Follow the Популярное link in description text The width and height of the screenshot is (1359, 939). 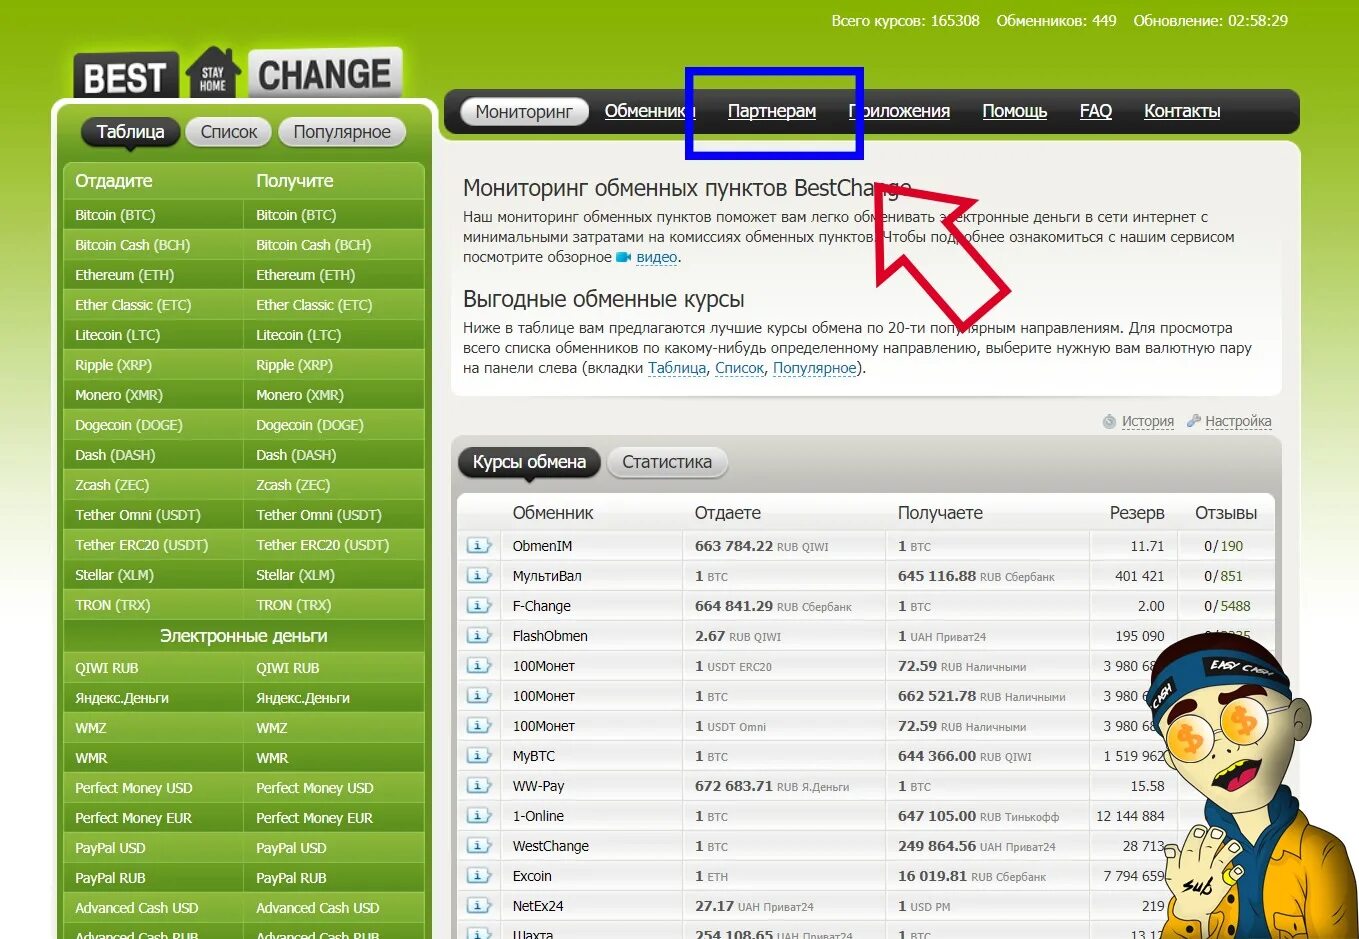tap(815, 368)
